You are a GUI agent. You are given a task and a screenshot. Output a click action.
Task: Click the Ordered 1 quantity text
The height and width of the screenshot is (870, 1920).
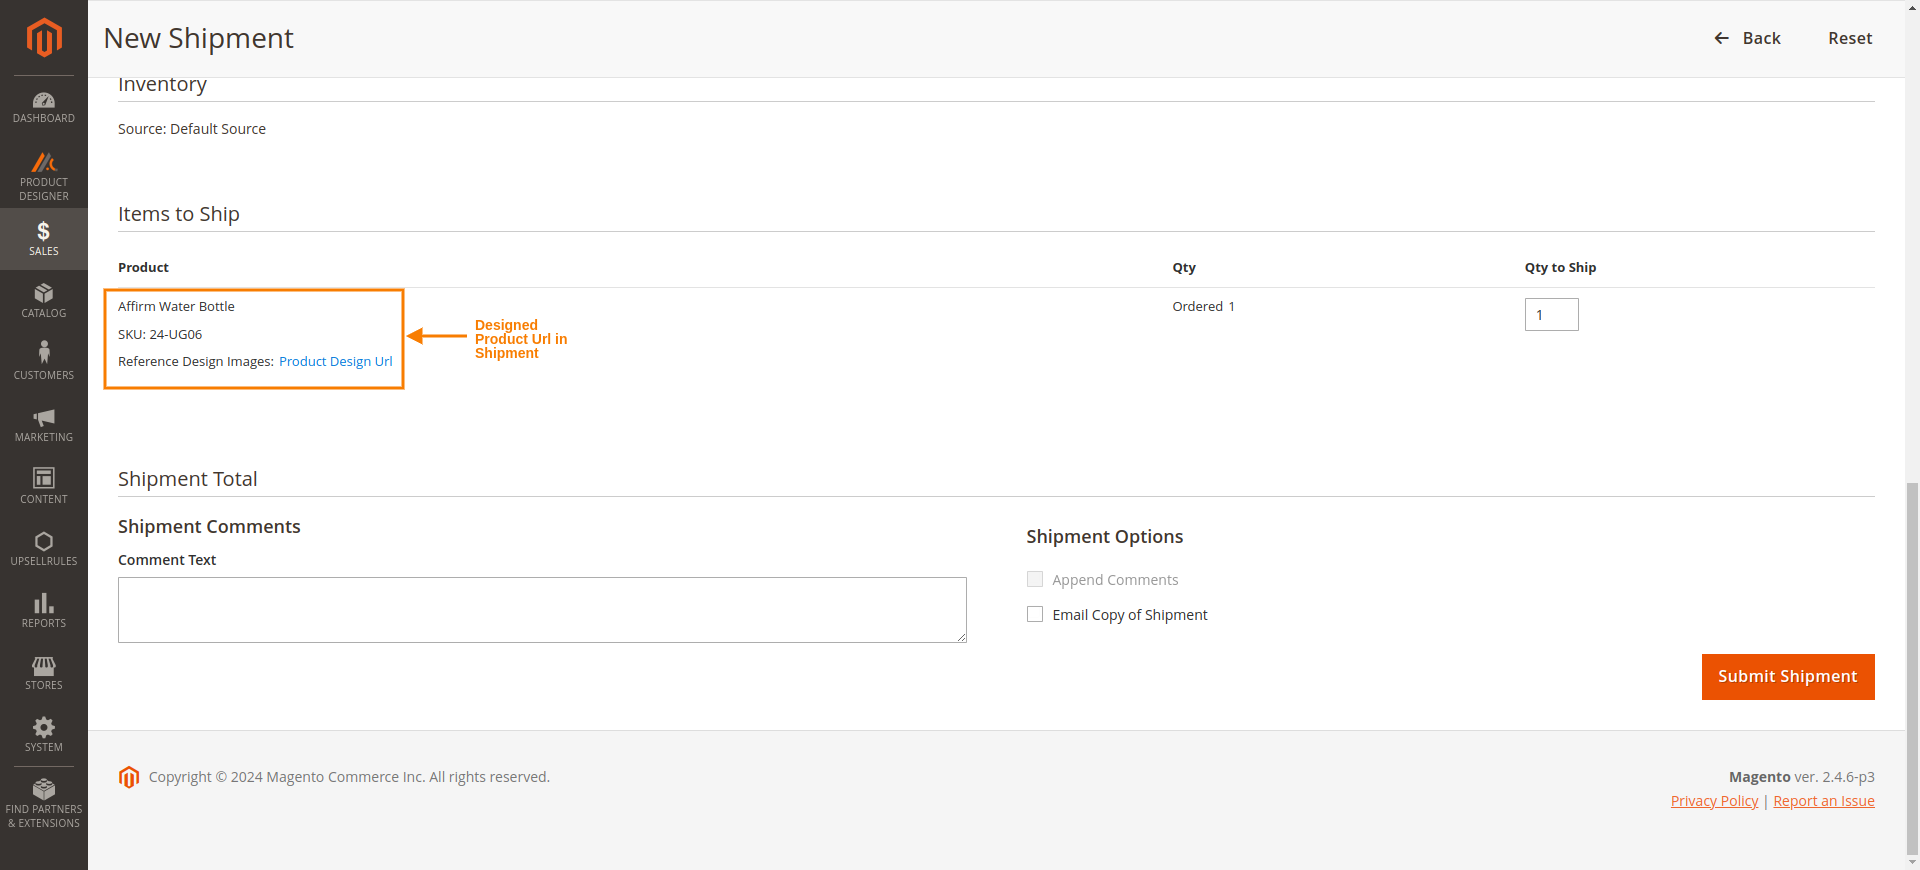pos(1203,306)
